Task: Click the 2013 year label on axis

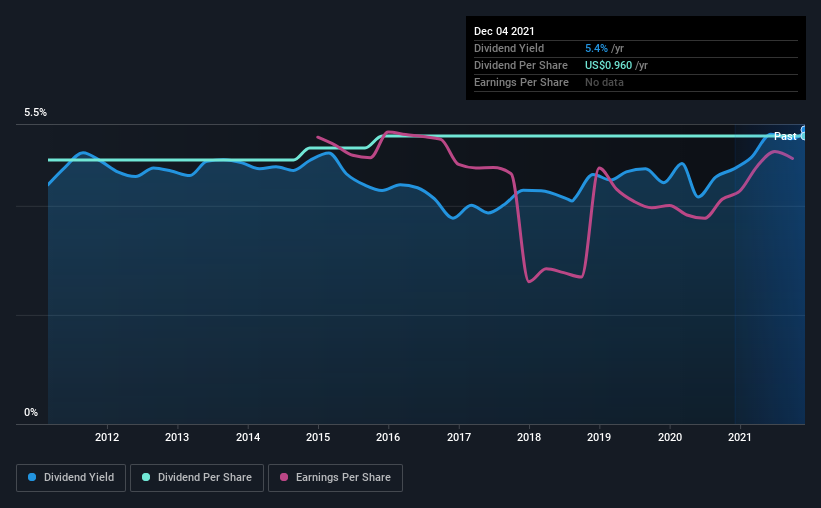Action: (x=177, y=437)
